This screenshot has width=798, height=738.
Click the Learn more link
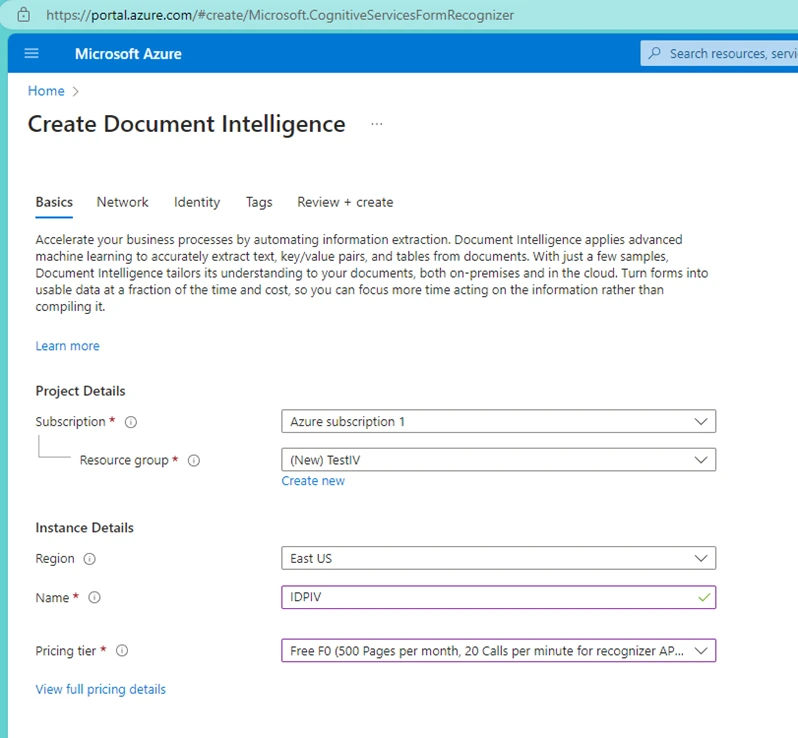coord(67,346)
